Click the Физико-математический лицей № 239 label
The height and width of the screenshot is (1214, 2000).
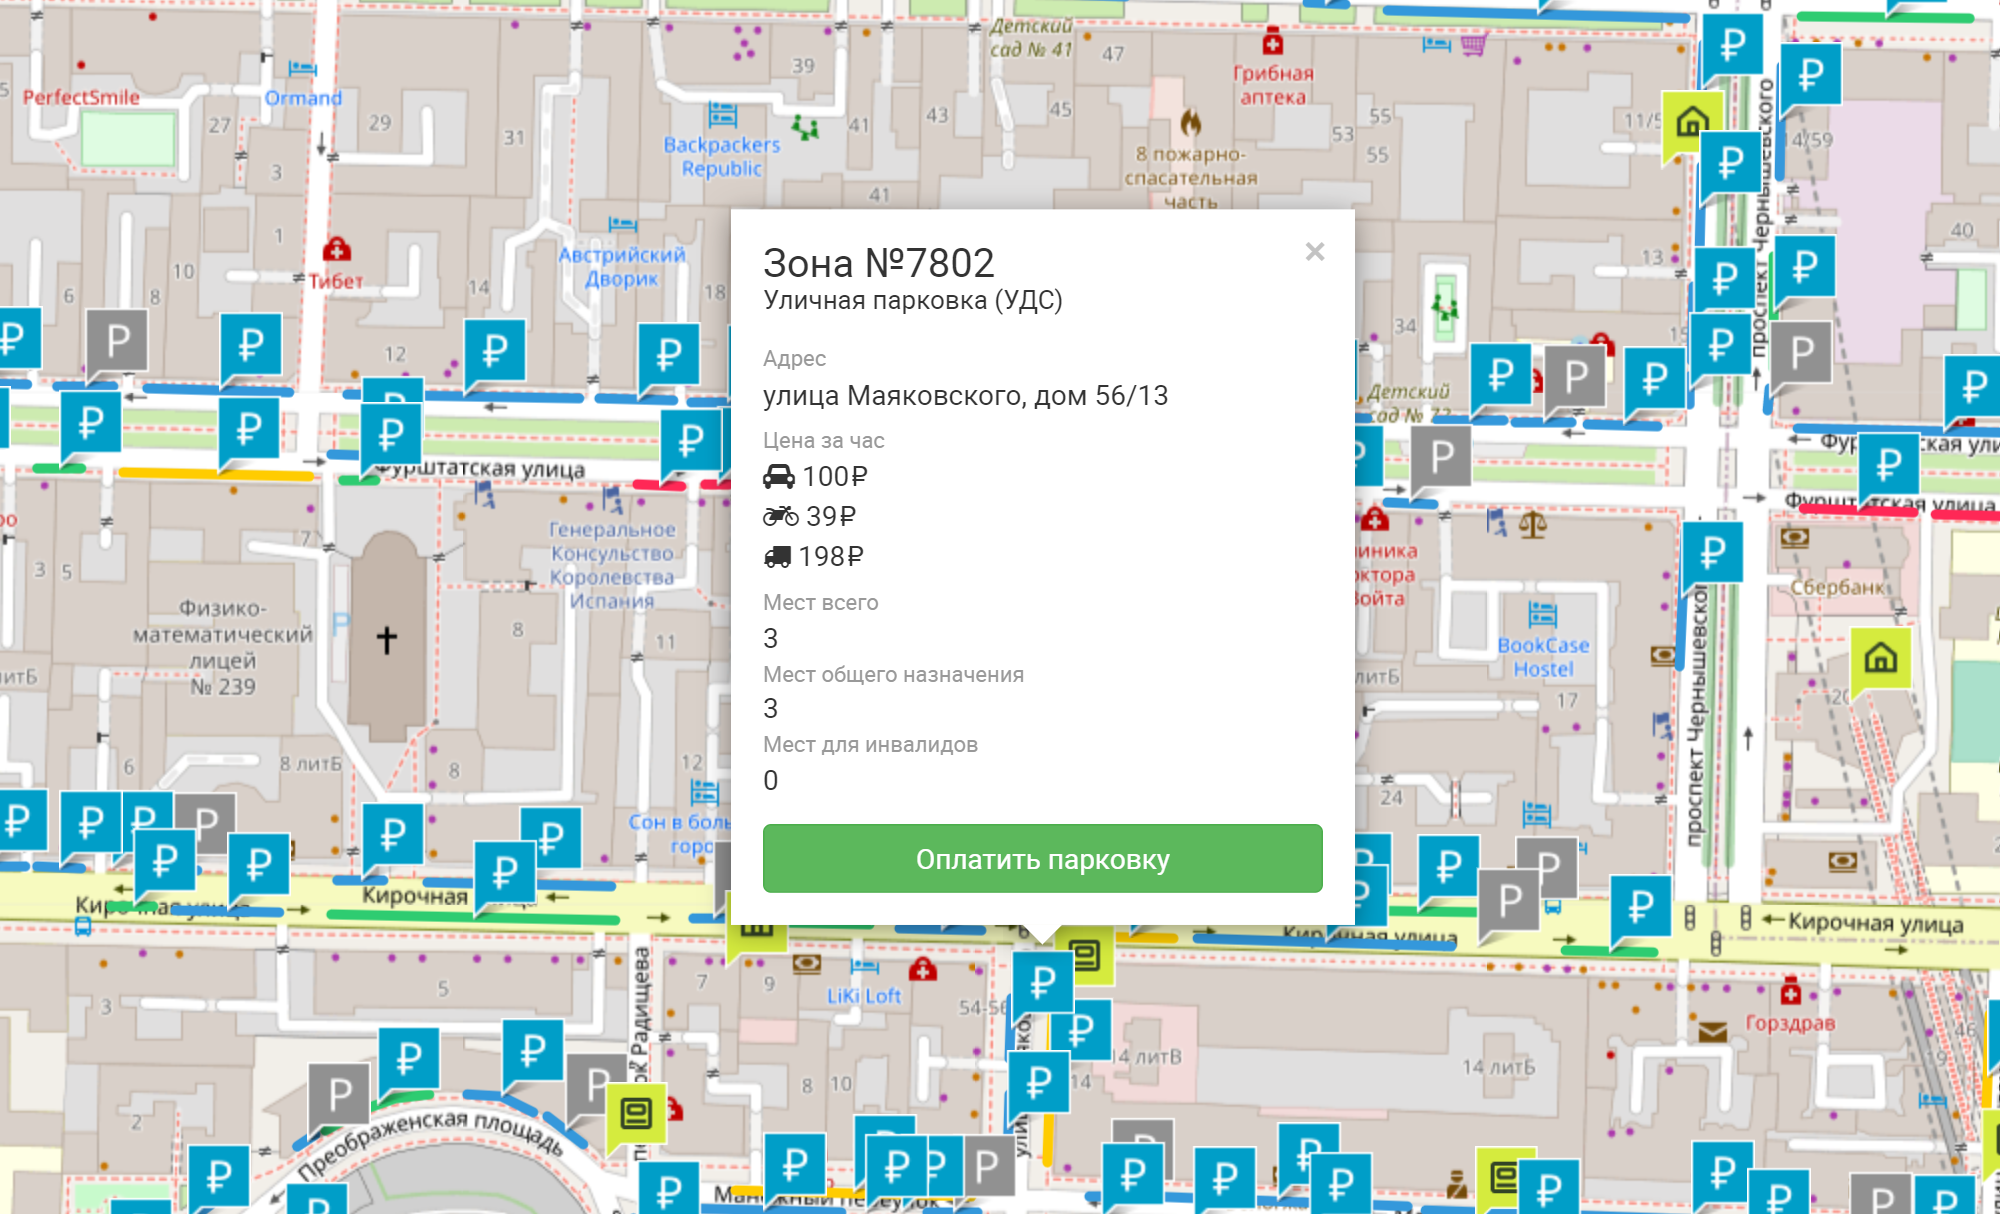(x=223, y=647)
